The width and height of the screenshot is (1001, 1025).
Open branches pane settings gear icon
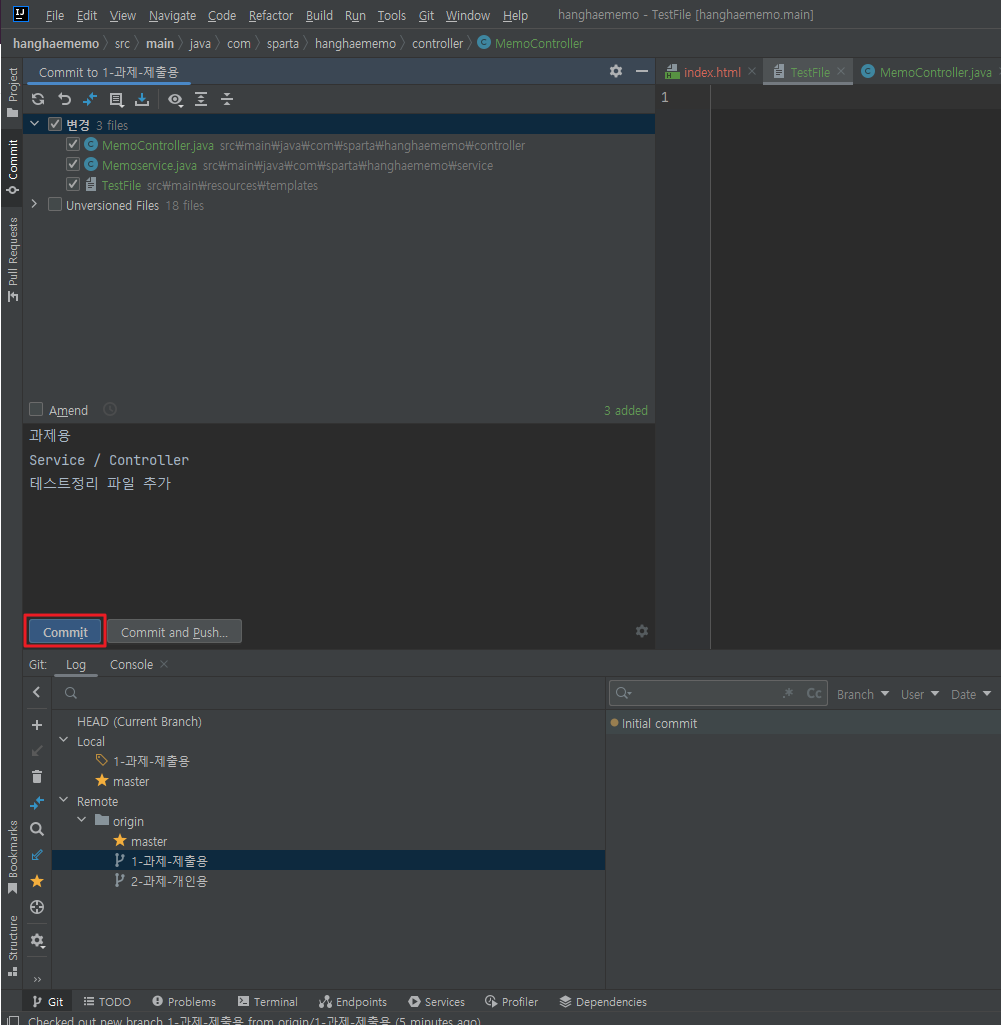[x=37, y=941]
